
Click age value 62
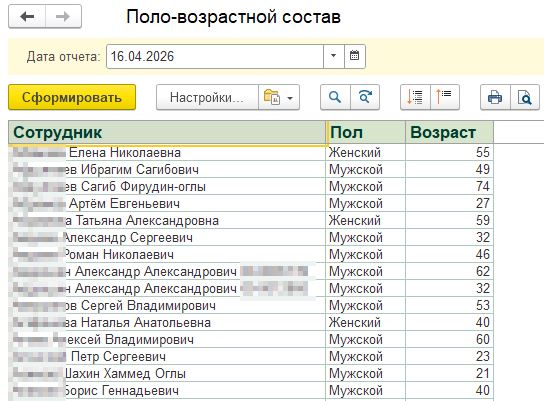coord(483,271)
